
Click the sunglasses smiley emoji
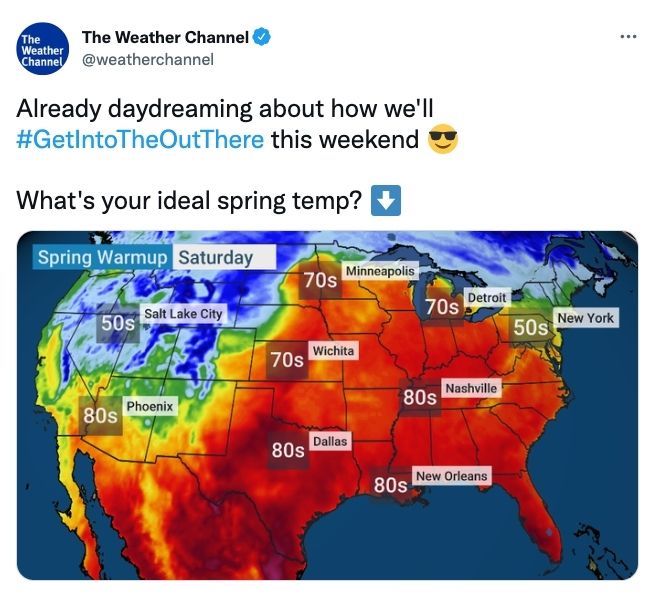442,139
